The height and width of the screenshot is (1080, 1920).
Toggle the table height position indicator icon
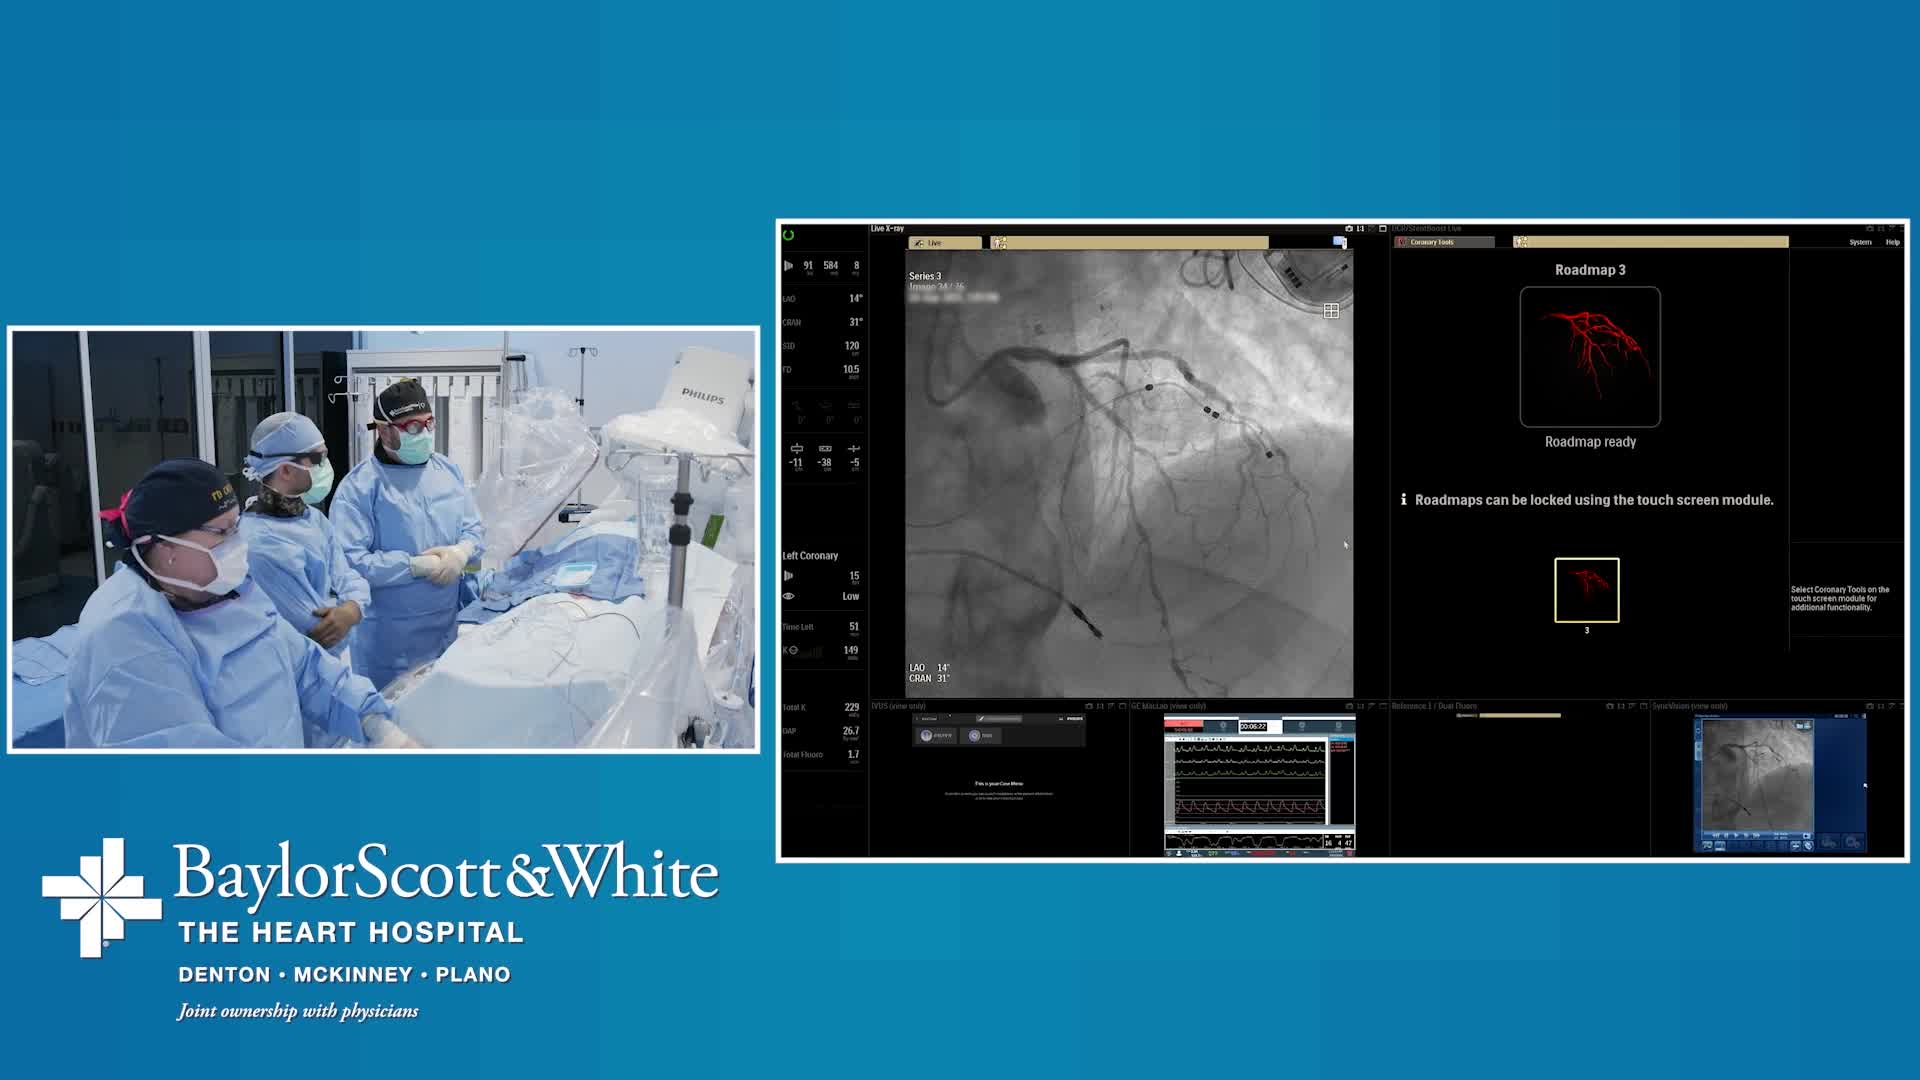(x=854, y=449)
